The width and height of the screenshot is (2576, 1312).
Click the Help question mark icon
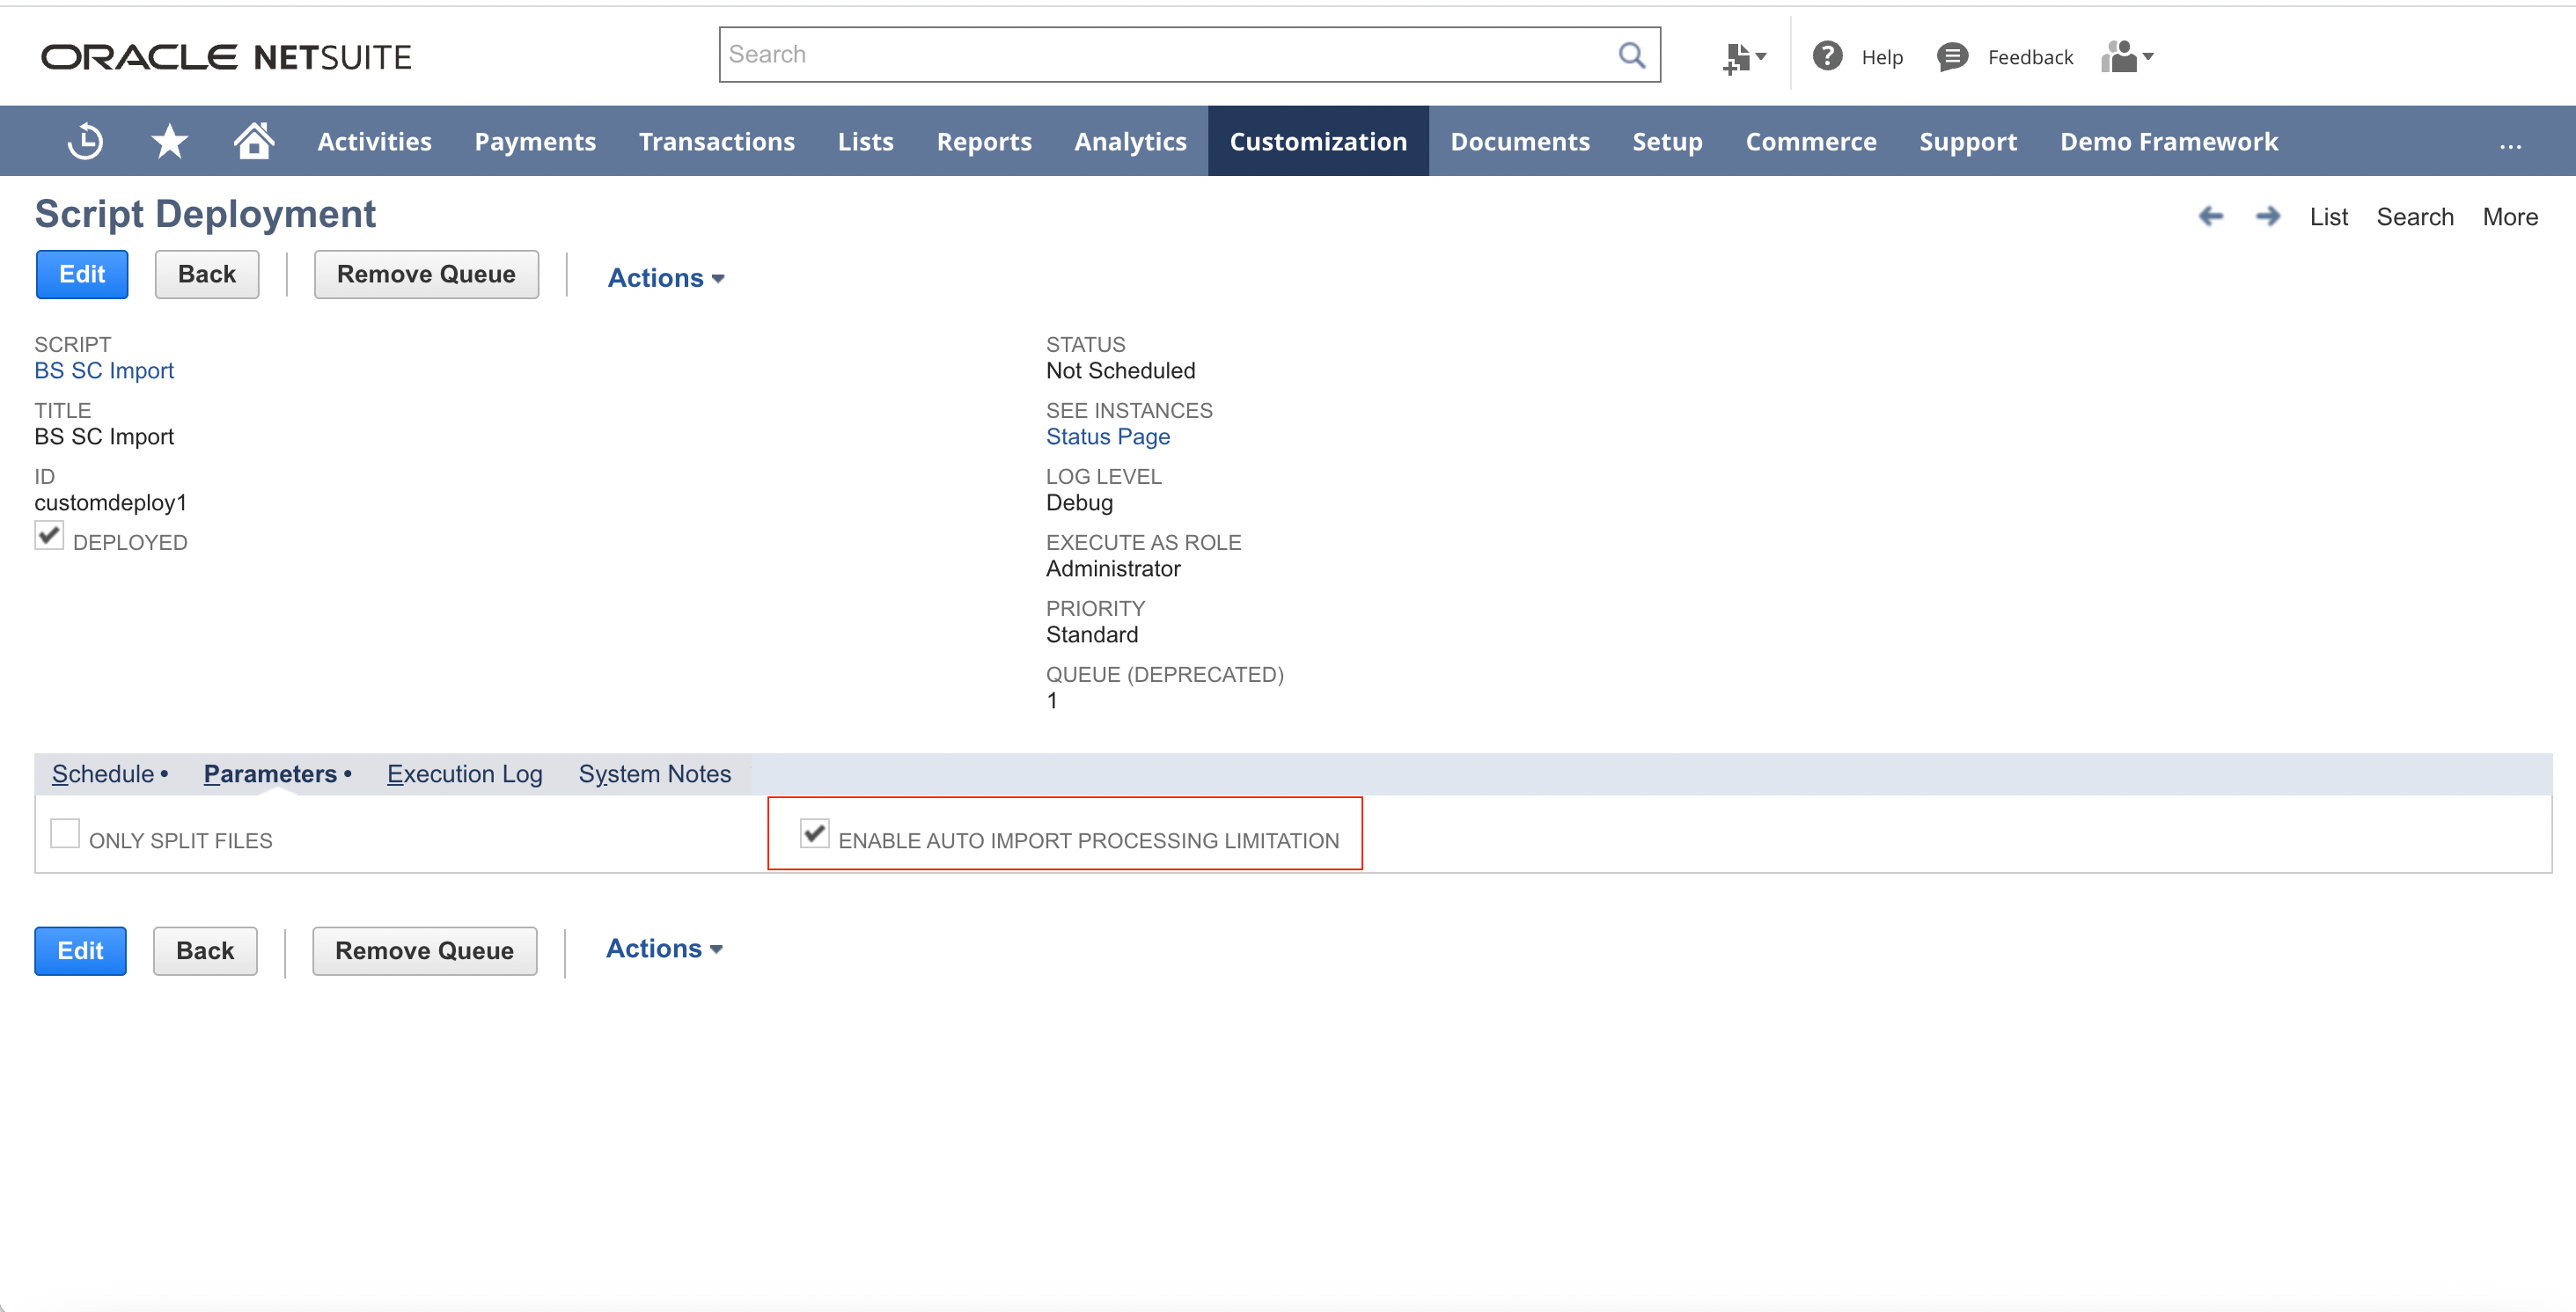[1827, 56]
